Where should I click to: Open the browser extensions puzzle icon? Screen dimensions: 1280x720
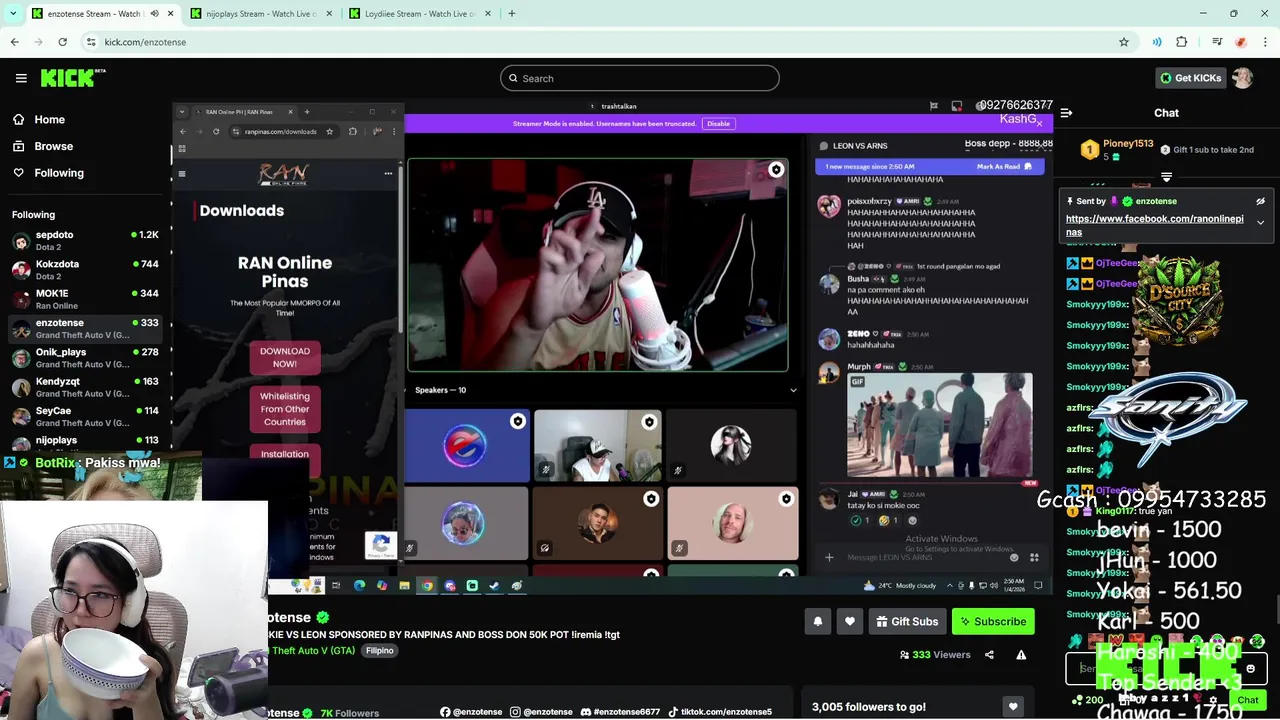point(1181,42)
